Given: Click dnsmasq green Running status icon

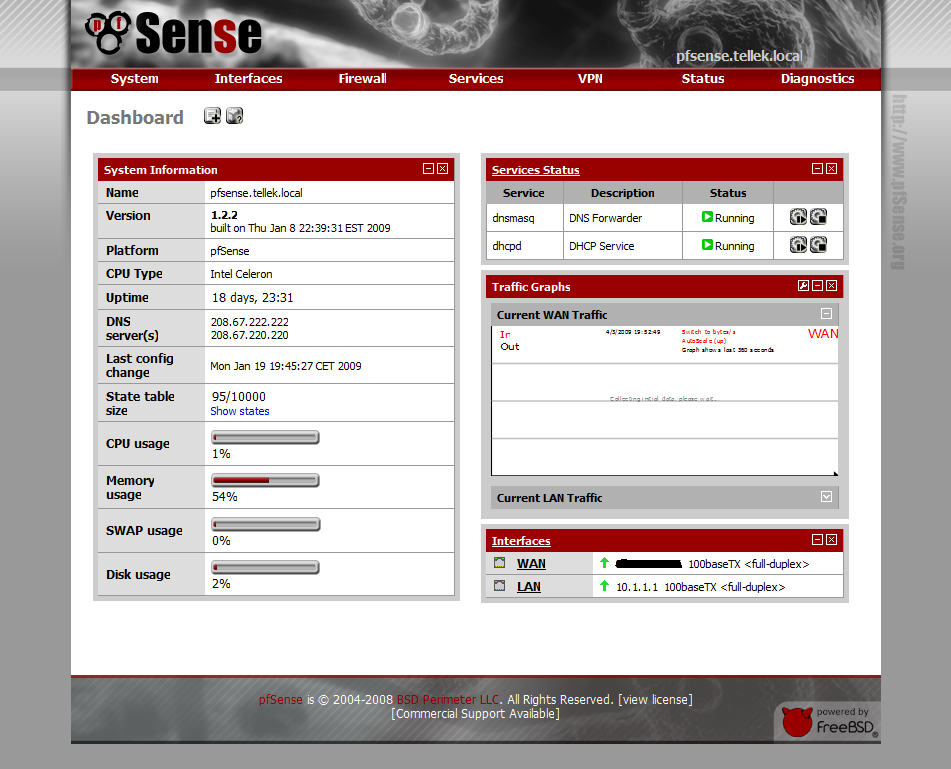Looking at the screenshot, I should [707, 217].
